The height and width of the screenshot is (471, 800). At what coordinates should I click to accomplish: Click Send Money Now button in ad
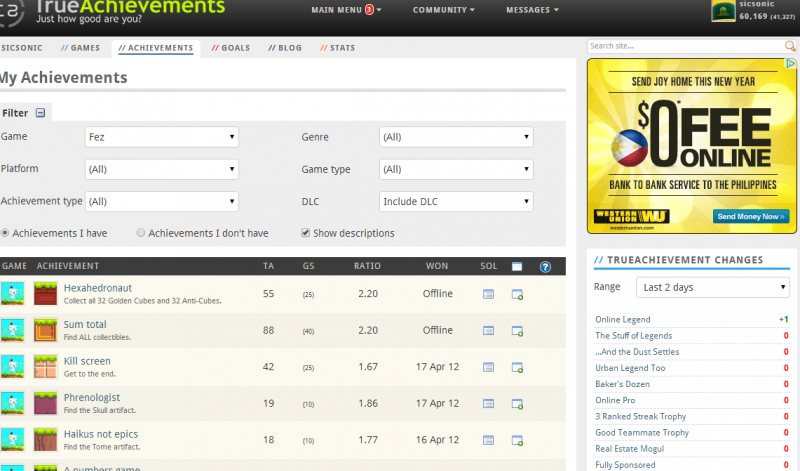[x=751, y=216]
